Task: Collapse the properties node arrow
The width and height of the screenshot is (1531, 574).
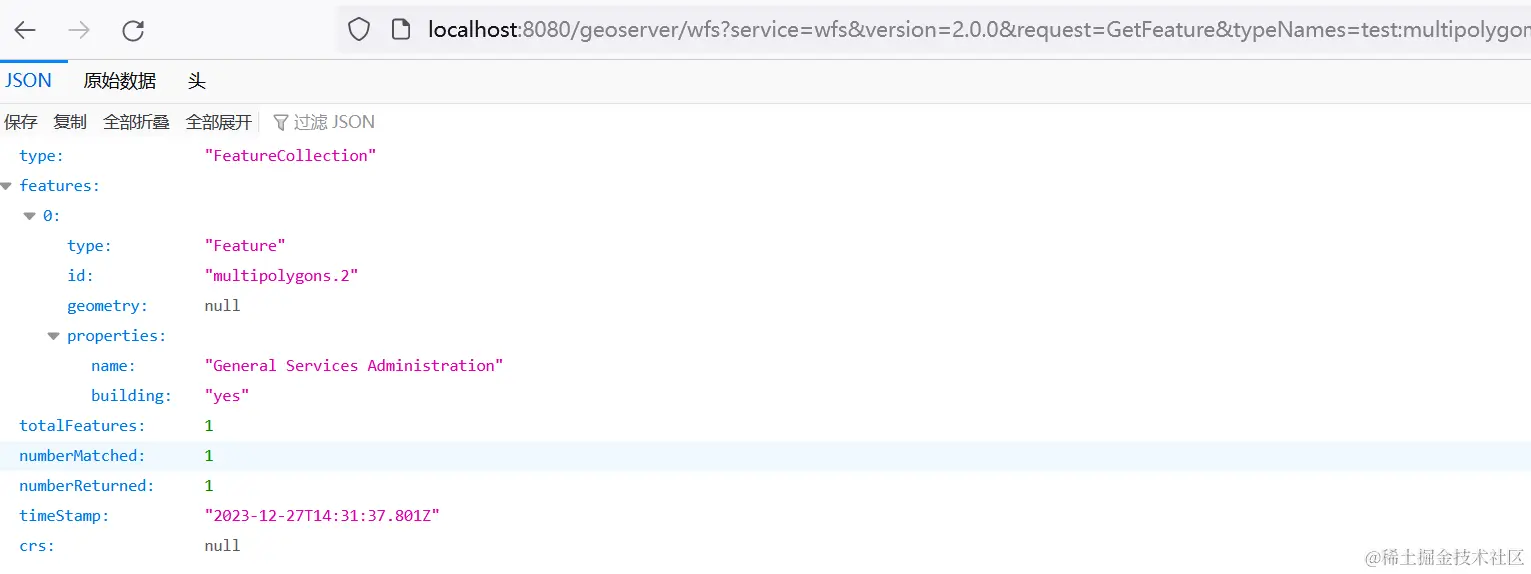Action: [x=54, y=336]
